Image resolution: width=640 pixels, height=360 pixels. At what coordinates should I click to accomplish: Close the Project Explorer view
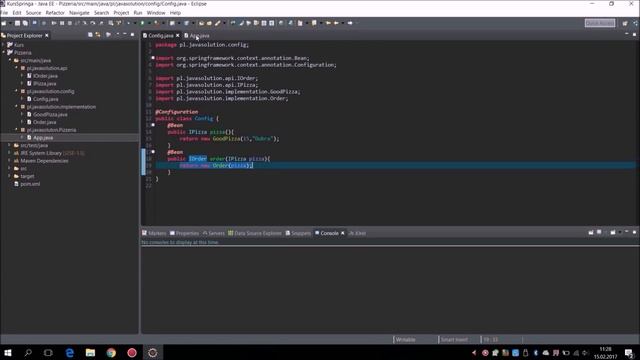(x=47, y=36)
